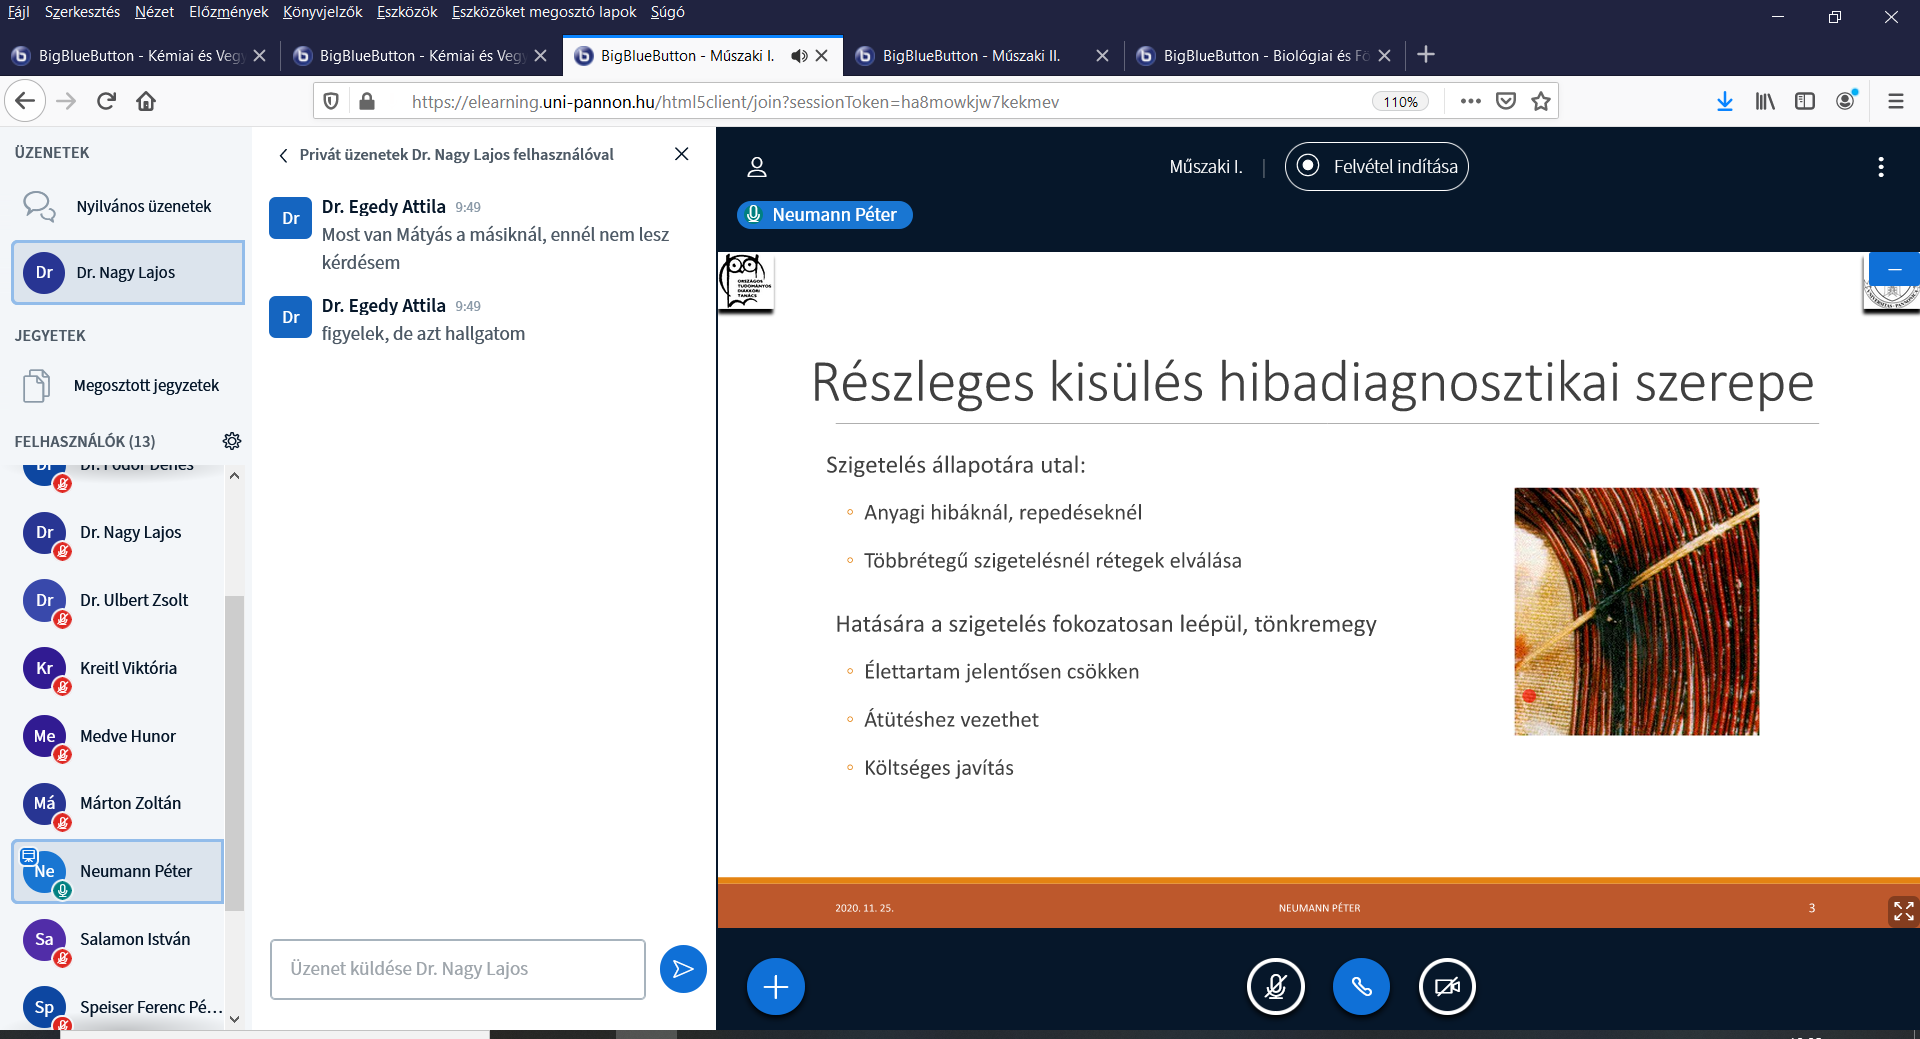Screen dimensions: 1920x1039
Task: Make the presentation fullscreen
Action: [1903, 911]
